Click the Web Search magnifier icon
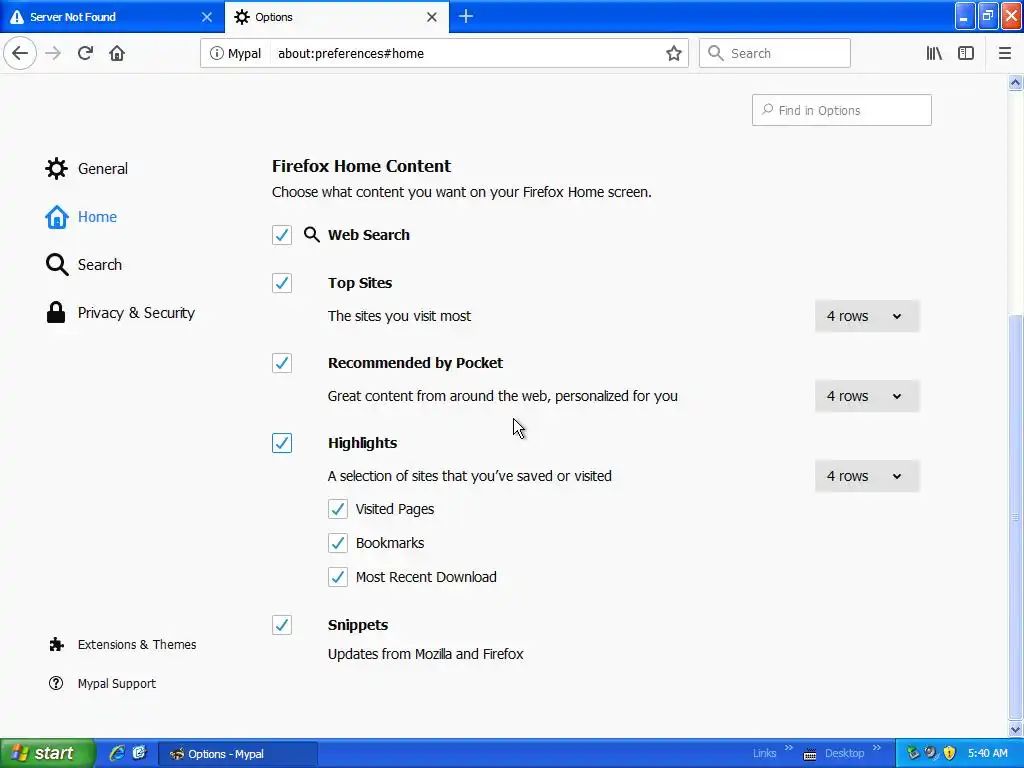The height and width of the screenshot is (768, 1024). coord(312,234)
